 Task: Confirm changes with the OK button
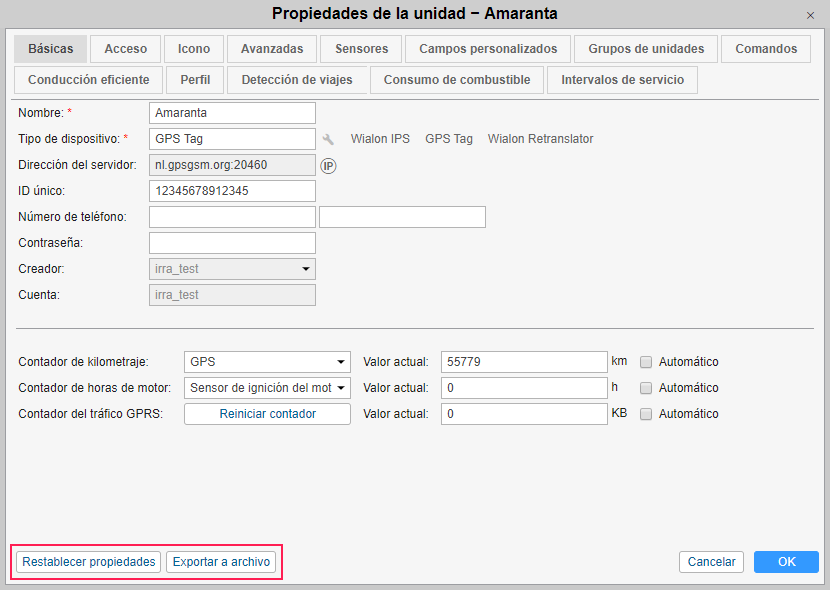point(786,562)
